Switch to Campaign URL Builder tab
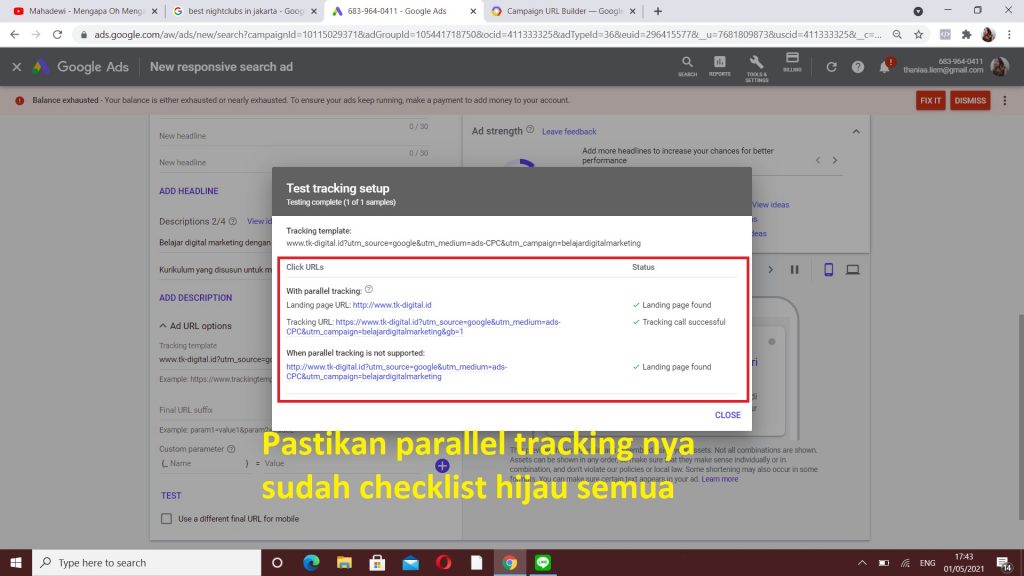The height and width of the screenshot is (576, 1024). point(563,11)
